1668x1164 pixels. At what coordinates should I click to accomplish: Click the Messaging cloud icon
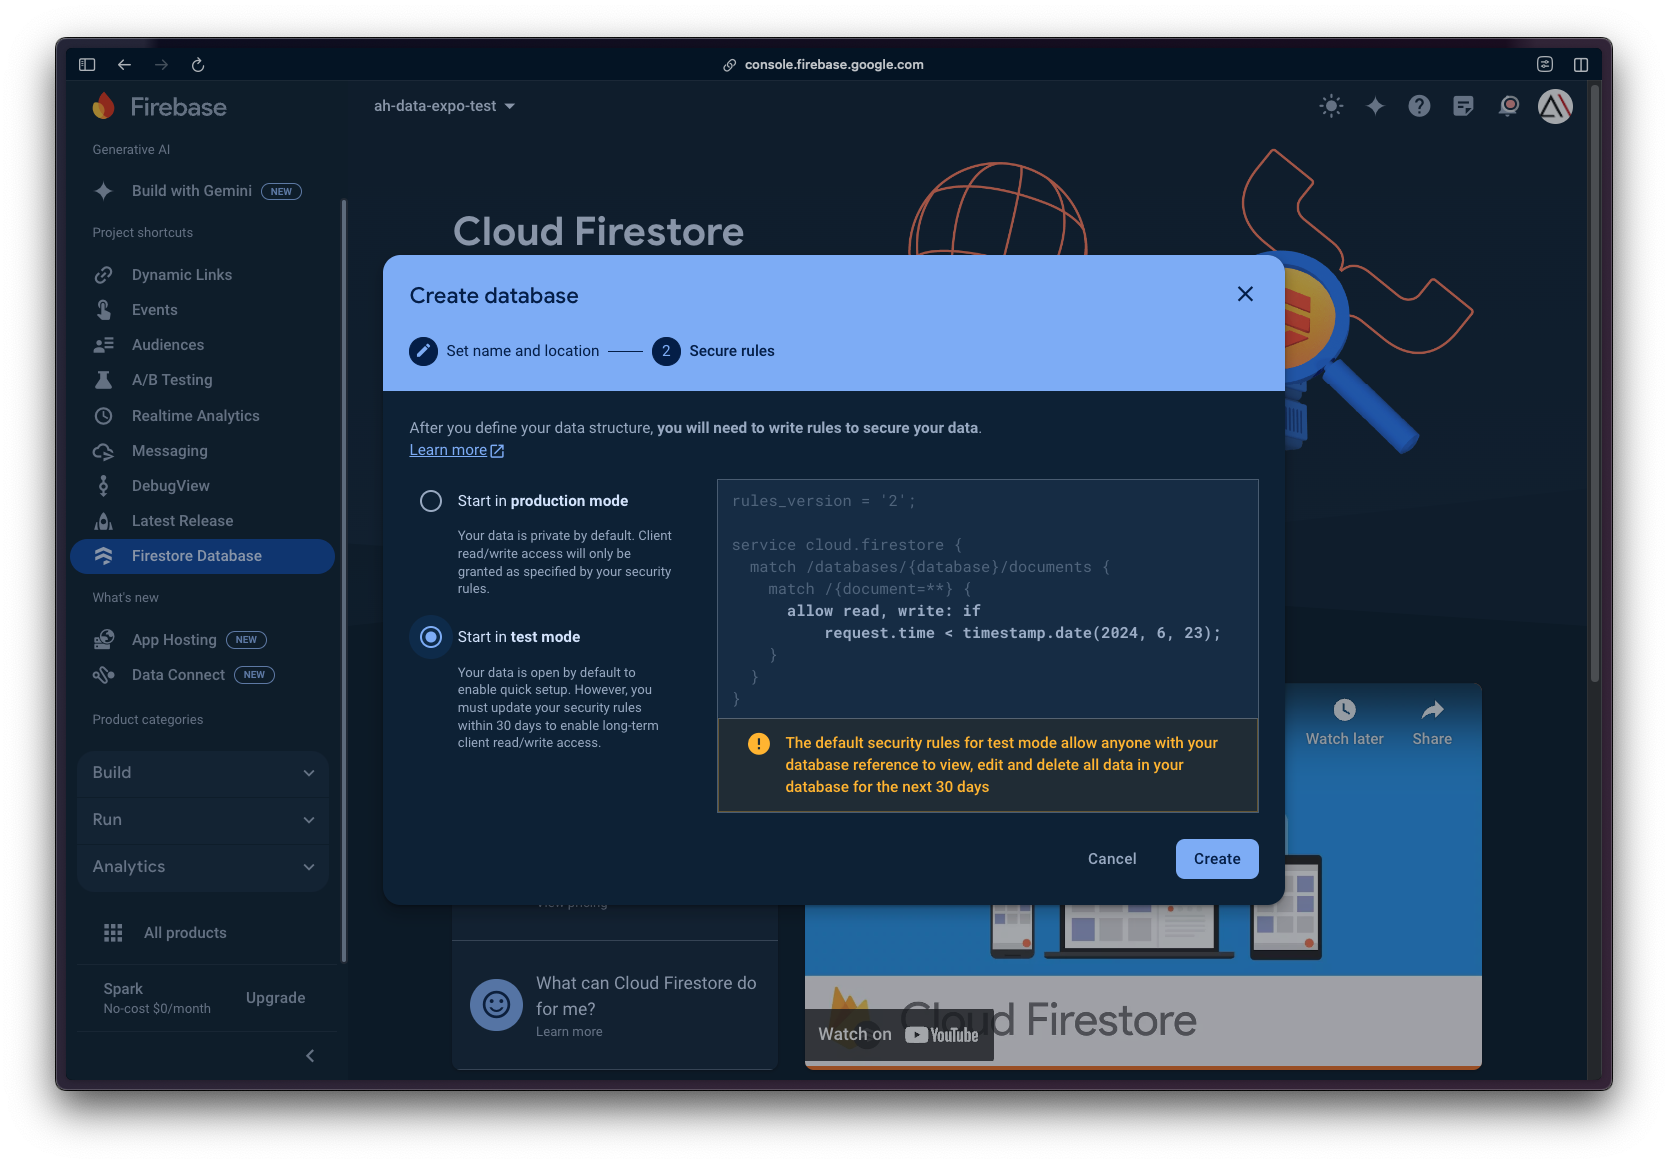103,451
